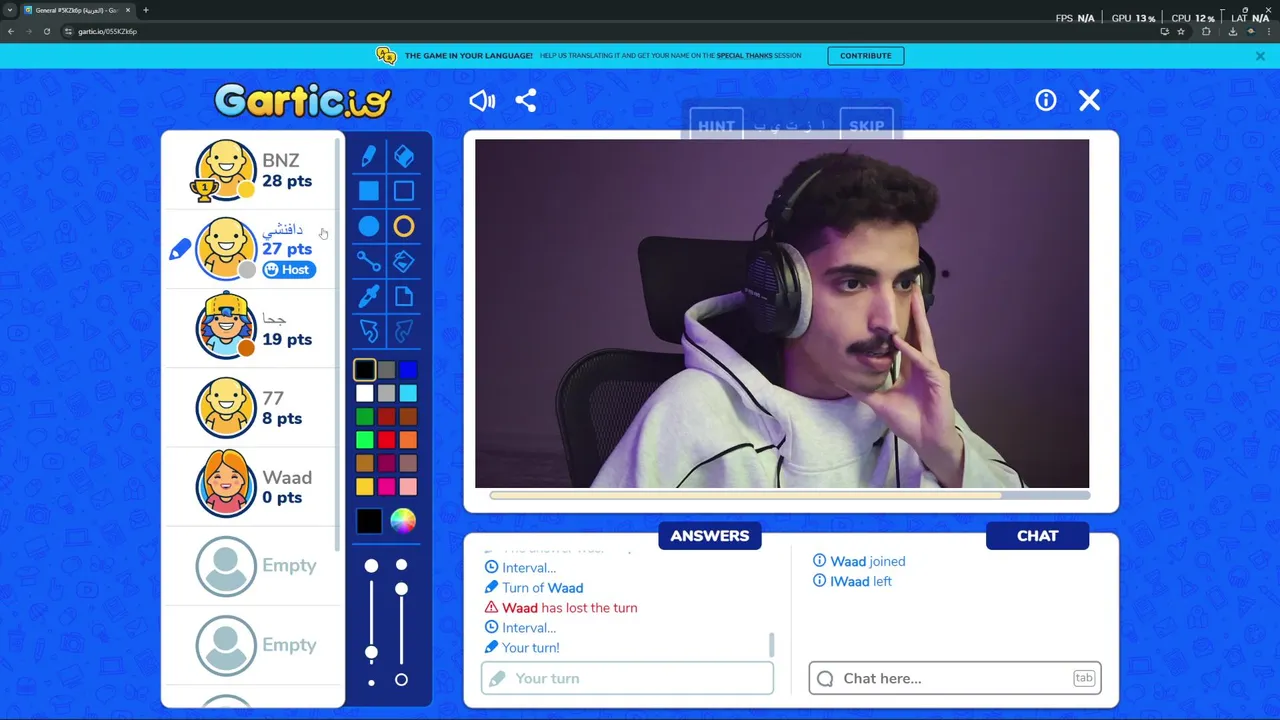The height and width of the screenshot is (720, 1280).
Task: Pick the bright red color swatch
Action: (387, 440)
